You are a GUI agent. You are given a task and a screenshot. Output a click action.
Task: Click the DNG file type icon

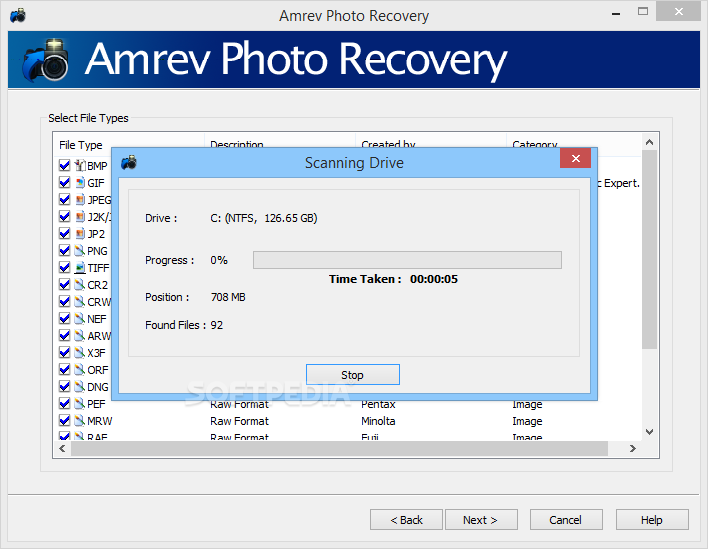tap(80, 387)
